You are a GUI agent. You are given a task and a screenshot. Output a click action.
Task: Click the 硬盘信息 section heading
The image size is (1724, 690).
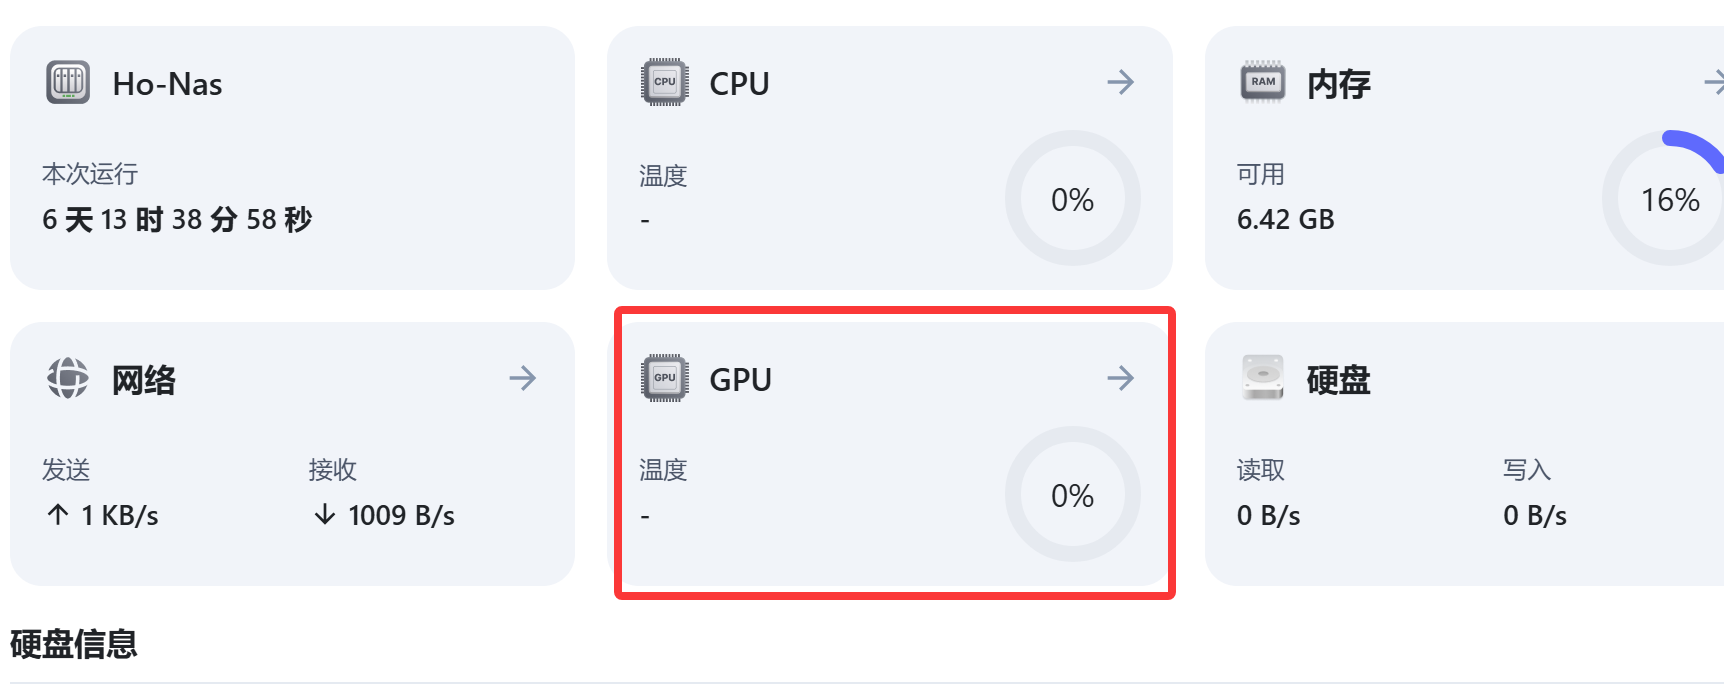74,644
